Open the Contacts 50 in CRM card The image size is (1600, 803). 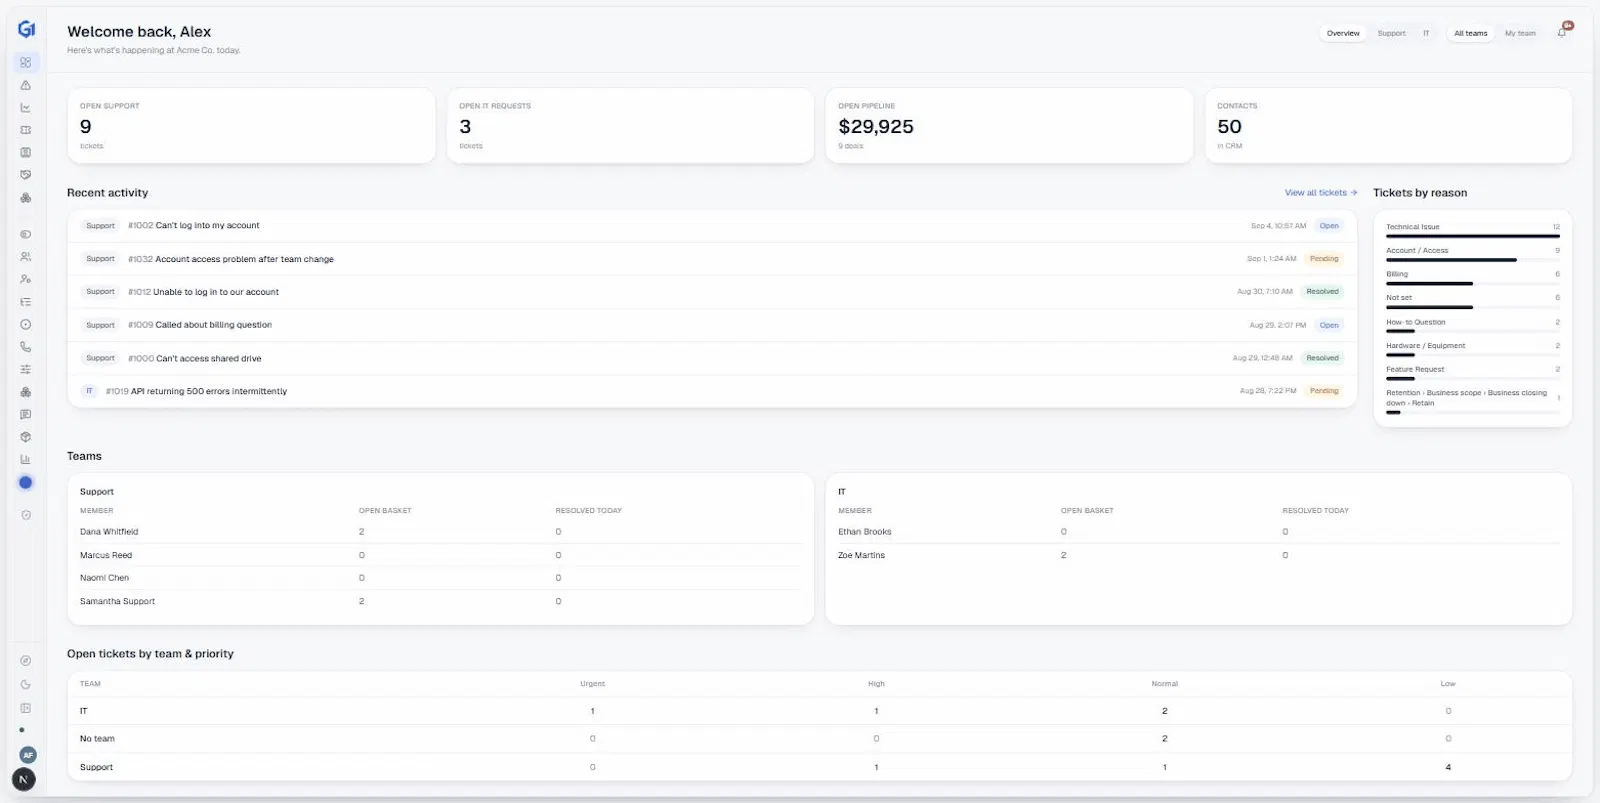tap(1388, 126)
